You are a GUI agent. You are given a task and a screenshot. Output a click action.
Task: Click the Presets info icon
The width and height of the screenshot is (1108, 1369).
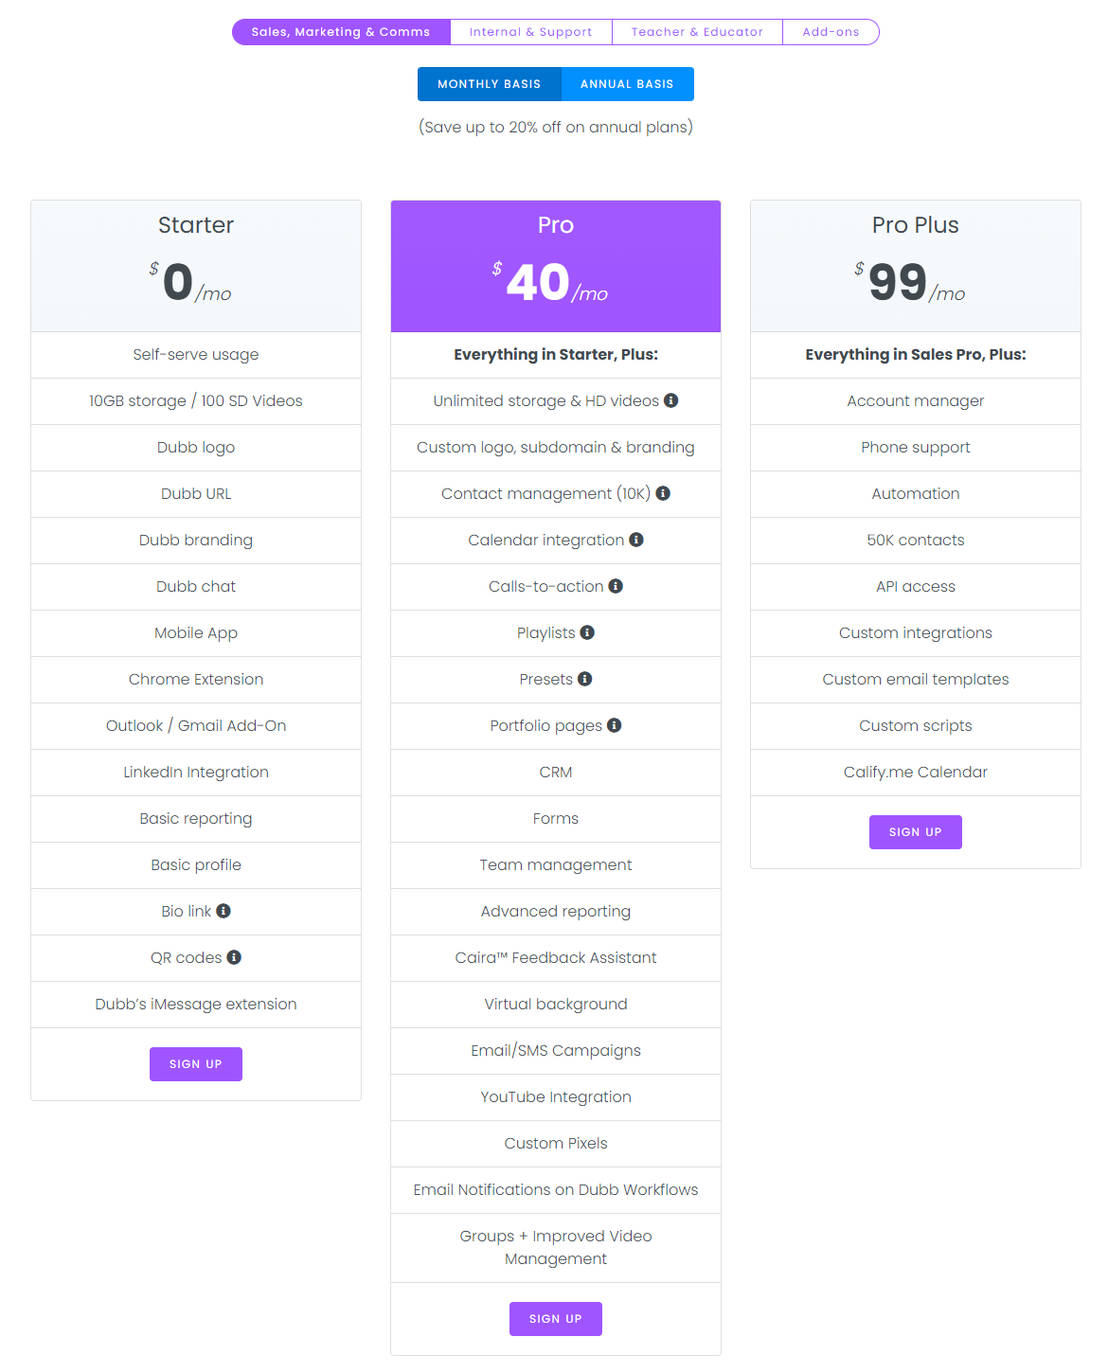(584, 679)
